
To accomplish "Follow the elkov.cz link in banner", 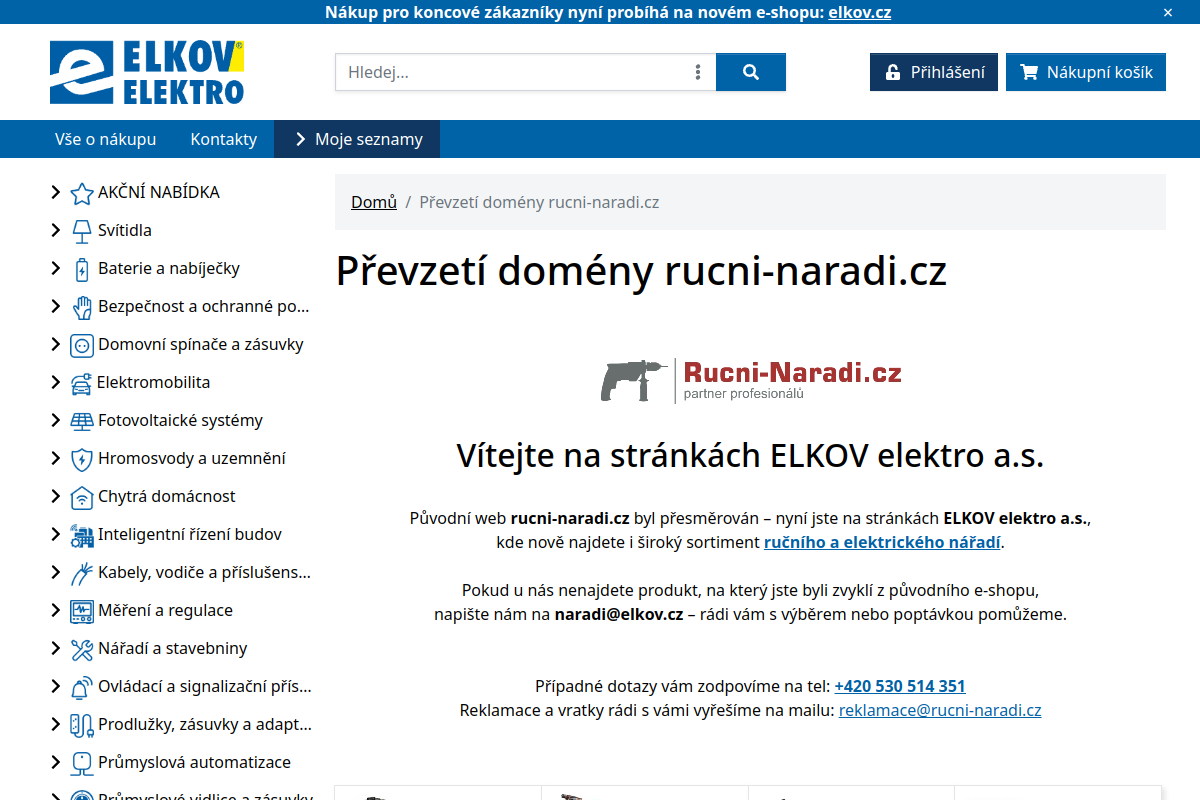I will click(860, 12).
